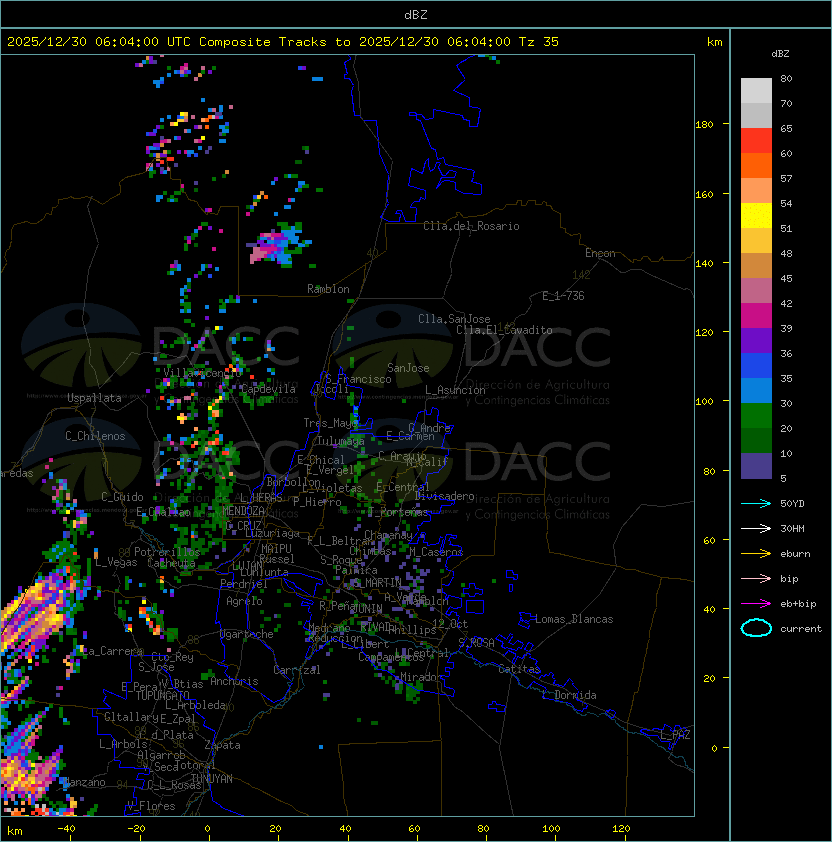The width and height of the screenshot is (832, 842).
Task: Click the cyan 'current' ellipse legend symbol
Action: pos(756,628)
